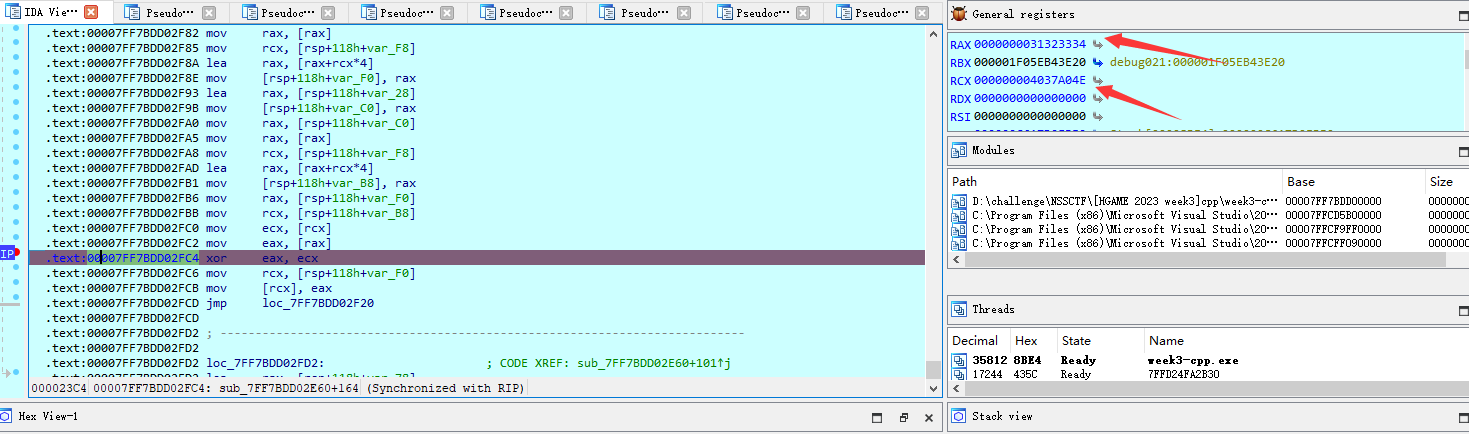Click Modules horizontal scrollbar left arrow
The image size is (1469, 434).
[x=957, y=259]
